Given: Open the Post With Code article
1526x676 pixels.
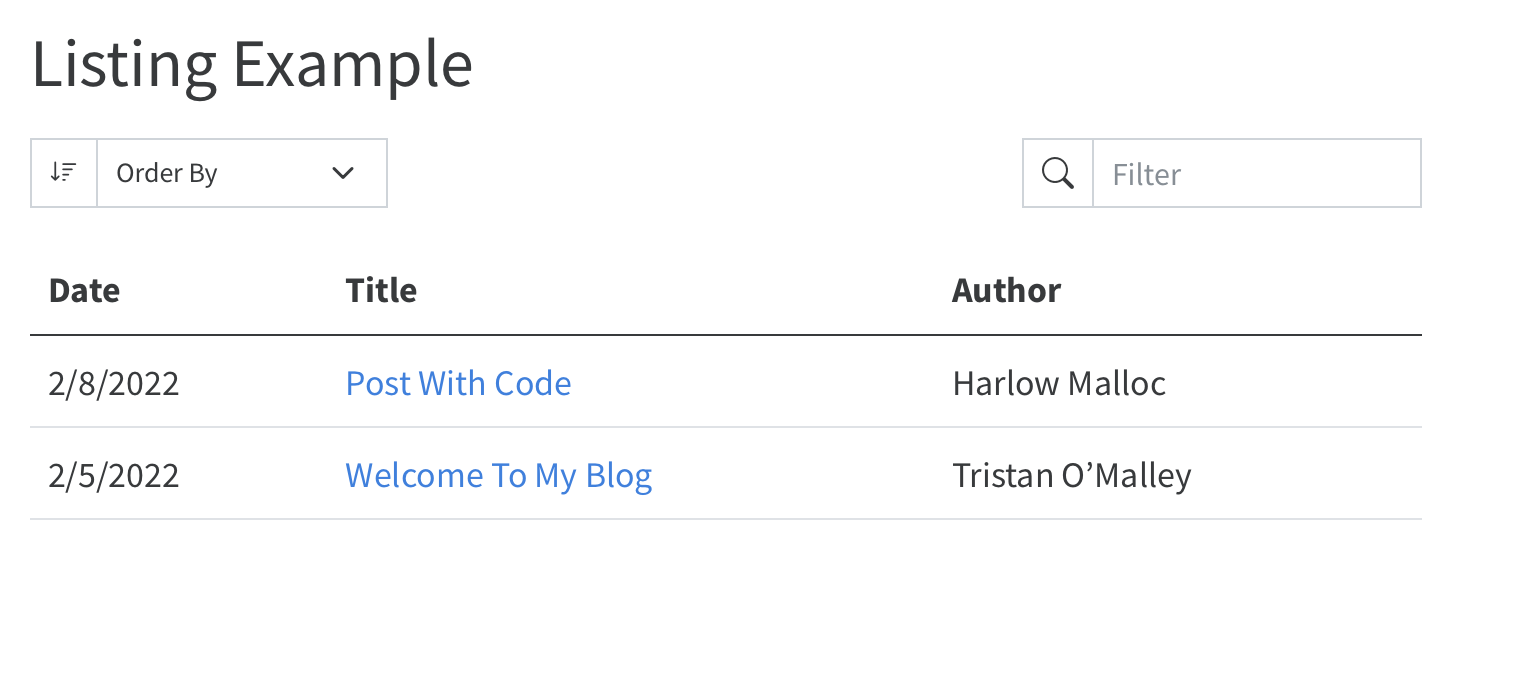Looking at the screenshot, I should click(458, 383).
